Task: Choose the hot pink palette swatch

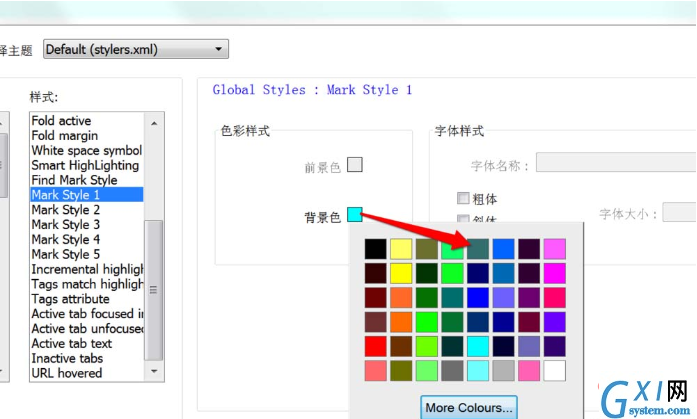Action: pyautogui.click(x=529, y=371)
